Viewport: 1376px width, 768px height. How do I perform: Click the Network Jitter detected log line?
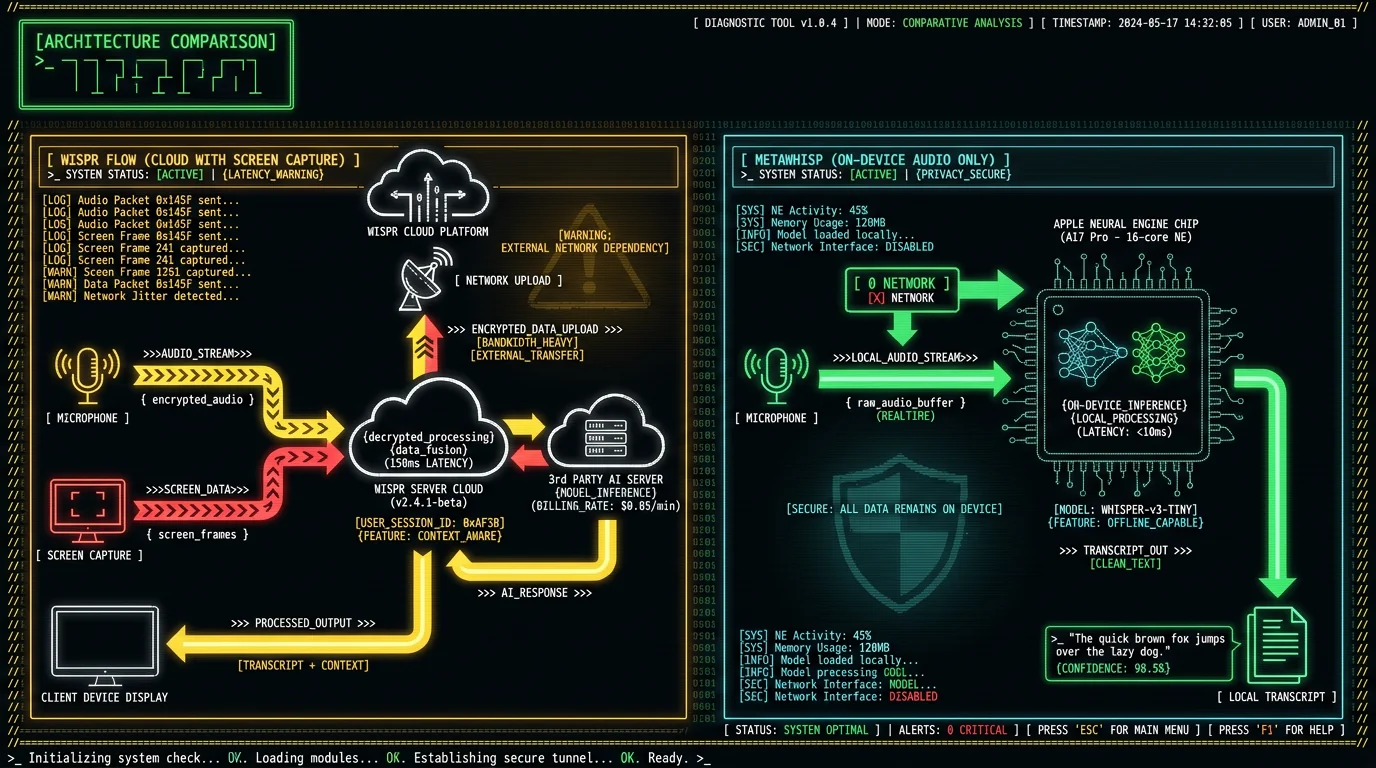(x=141, y=296)
